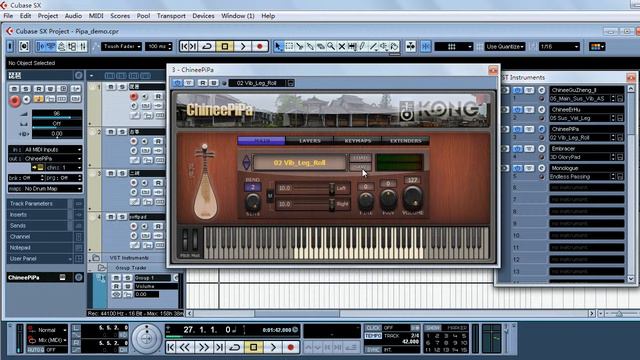
Task: Click transport bar Rewind button
Action: (x=185, y=347)
